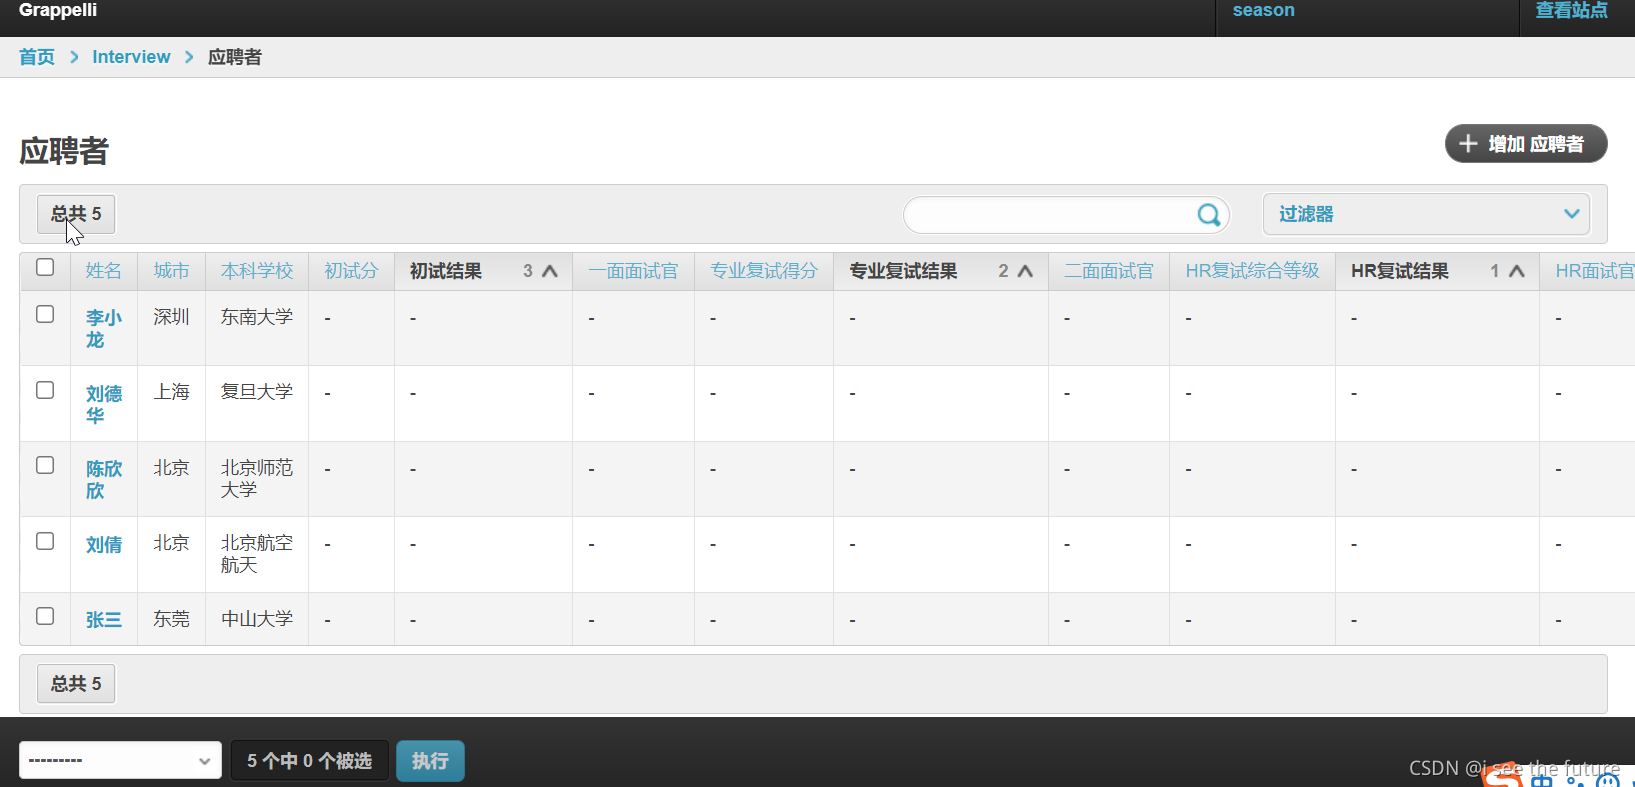Tick the checkbox for 刘德华
1635x787 pixels.
(x=45, y=390)
